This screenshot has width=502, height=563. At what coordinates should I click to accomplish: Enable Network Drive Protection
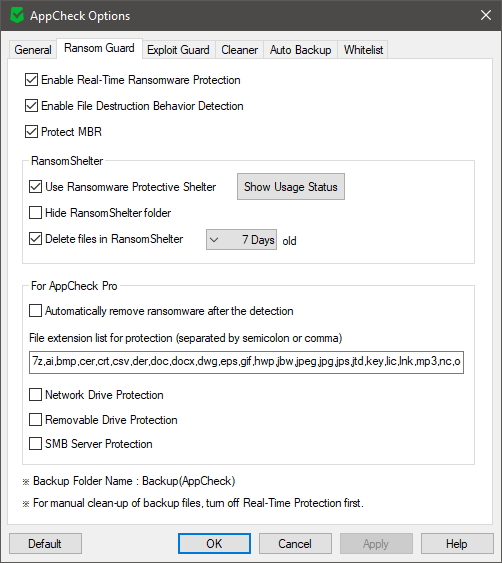[35, 395]
